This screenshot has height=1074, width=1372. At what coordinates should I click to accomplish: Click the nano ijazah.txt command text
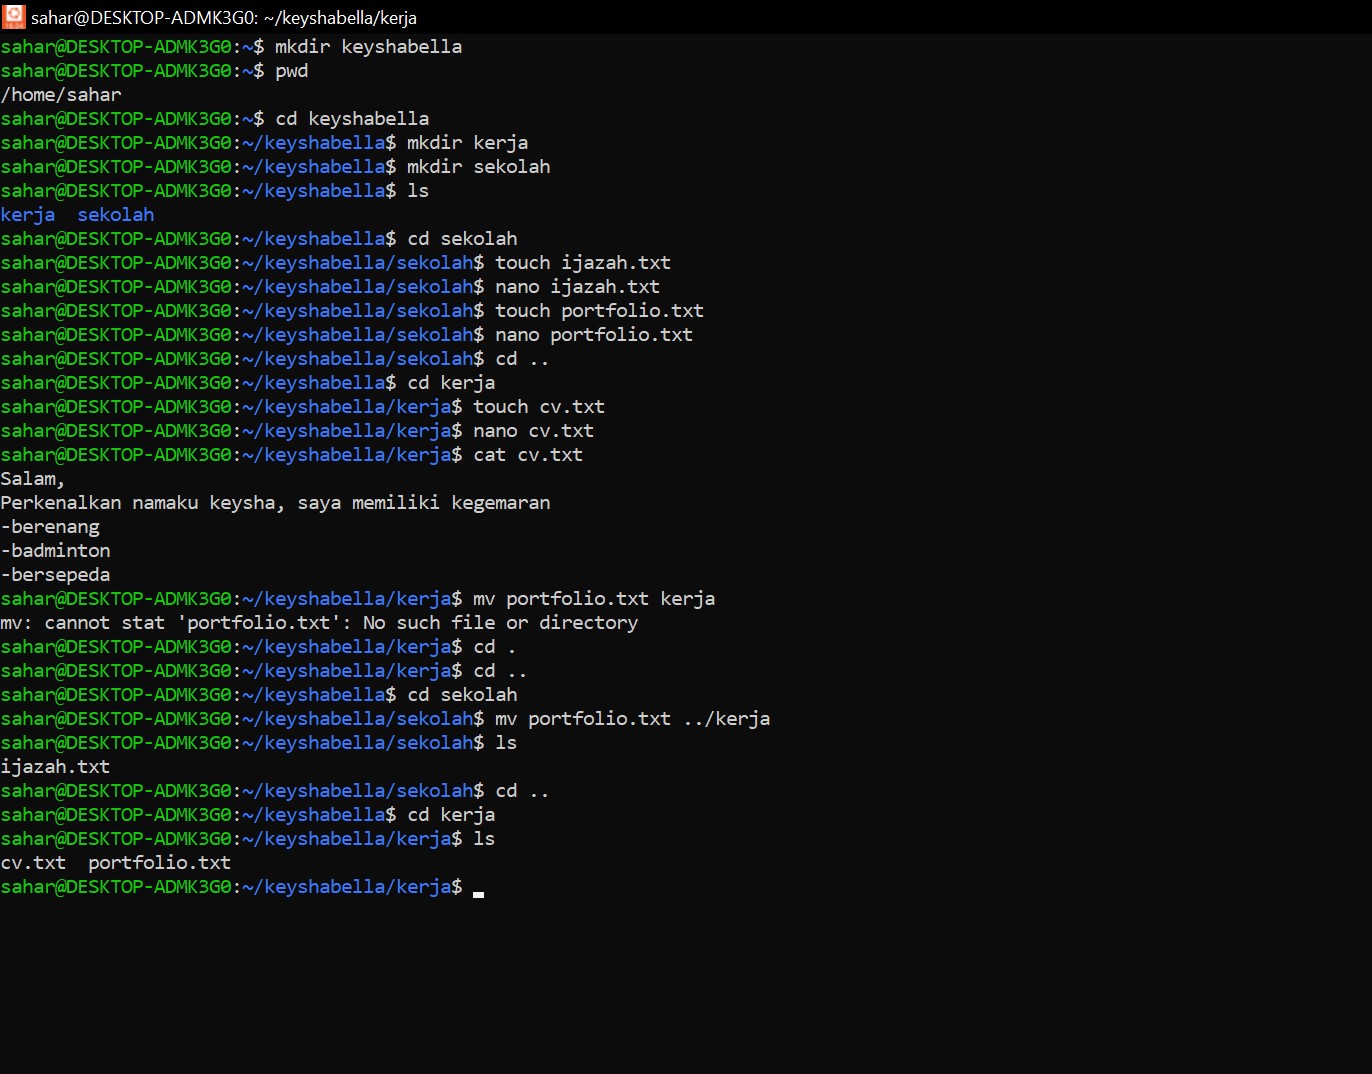point(577,286)
